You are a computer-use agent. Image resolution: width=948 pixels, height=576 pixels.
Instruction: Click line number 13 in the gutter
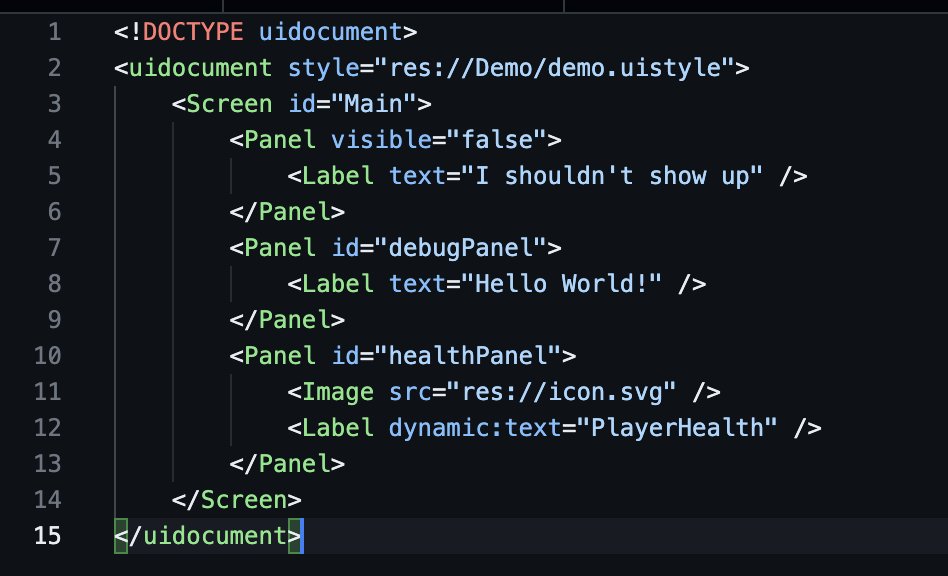point(48,464)
